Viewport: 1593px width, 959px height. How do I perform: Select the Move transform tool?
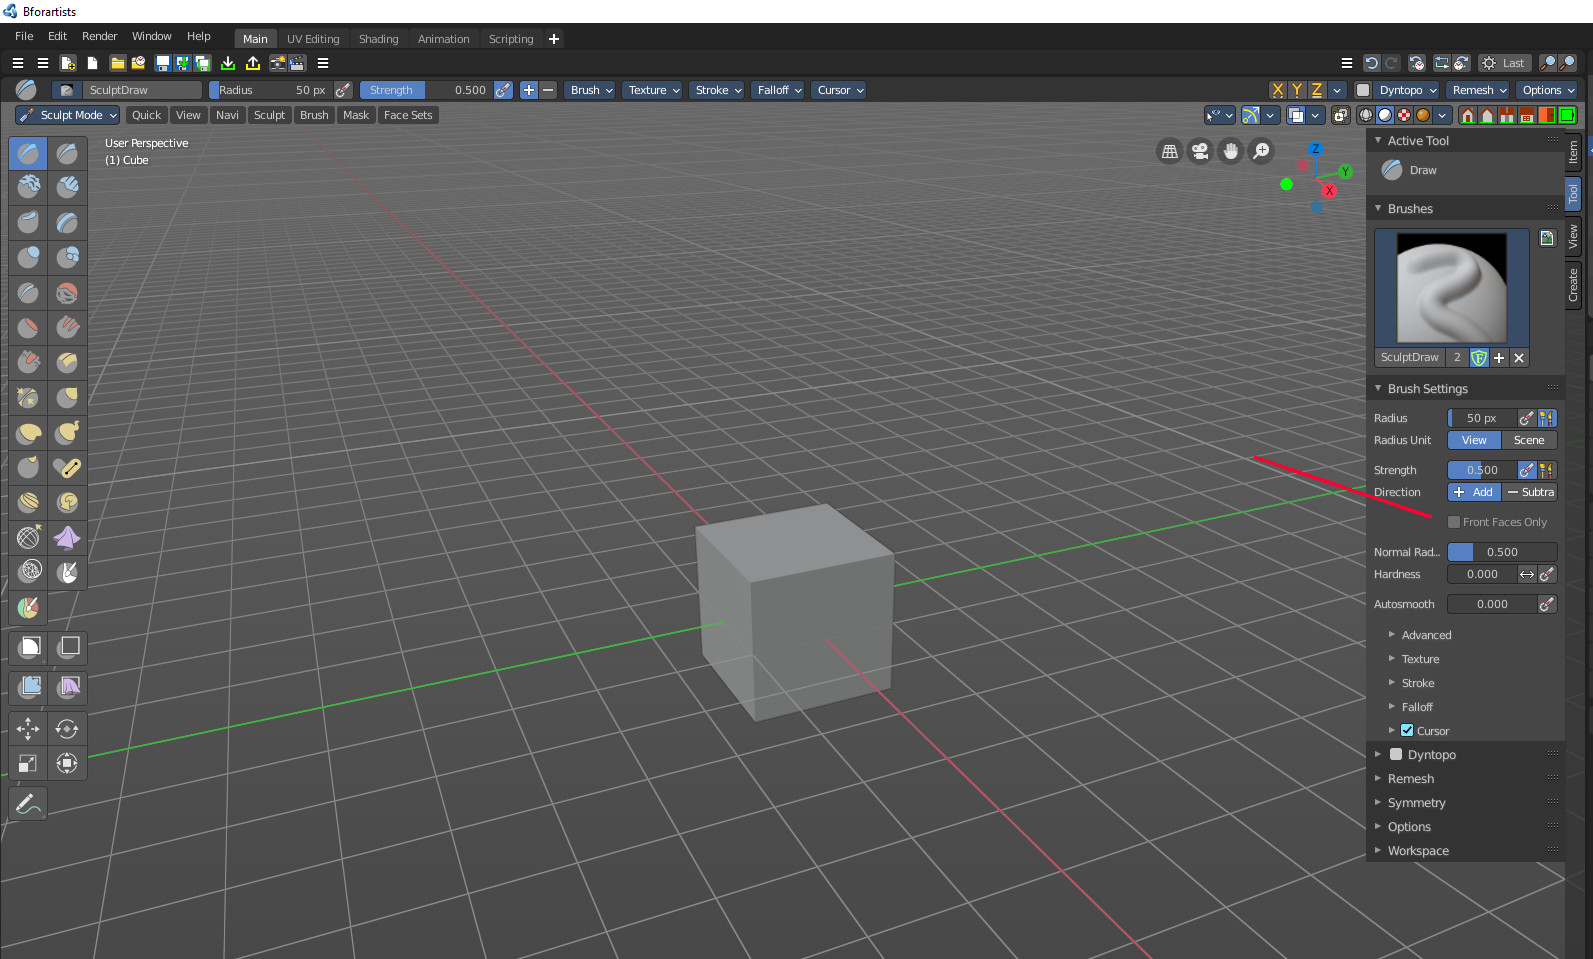[x=28, y=729]
